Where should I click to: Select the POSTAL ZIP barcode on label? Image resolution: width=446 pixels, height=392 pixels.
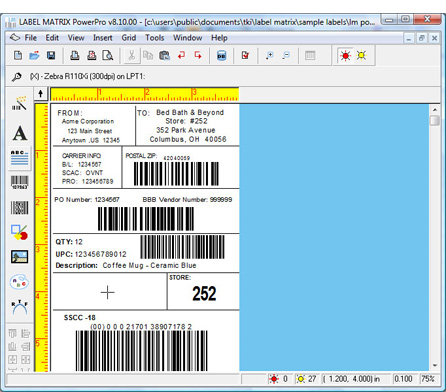click(x=176, y=174)
